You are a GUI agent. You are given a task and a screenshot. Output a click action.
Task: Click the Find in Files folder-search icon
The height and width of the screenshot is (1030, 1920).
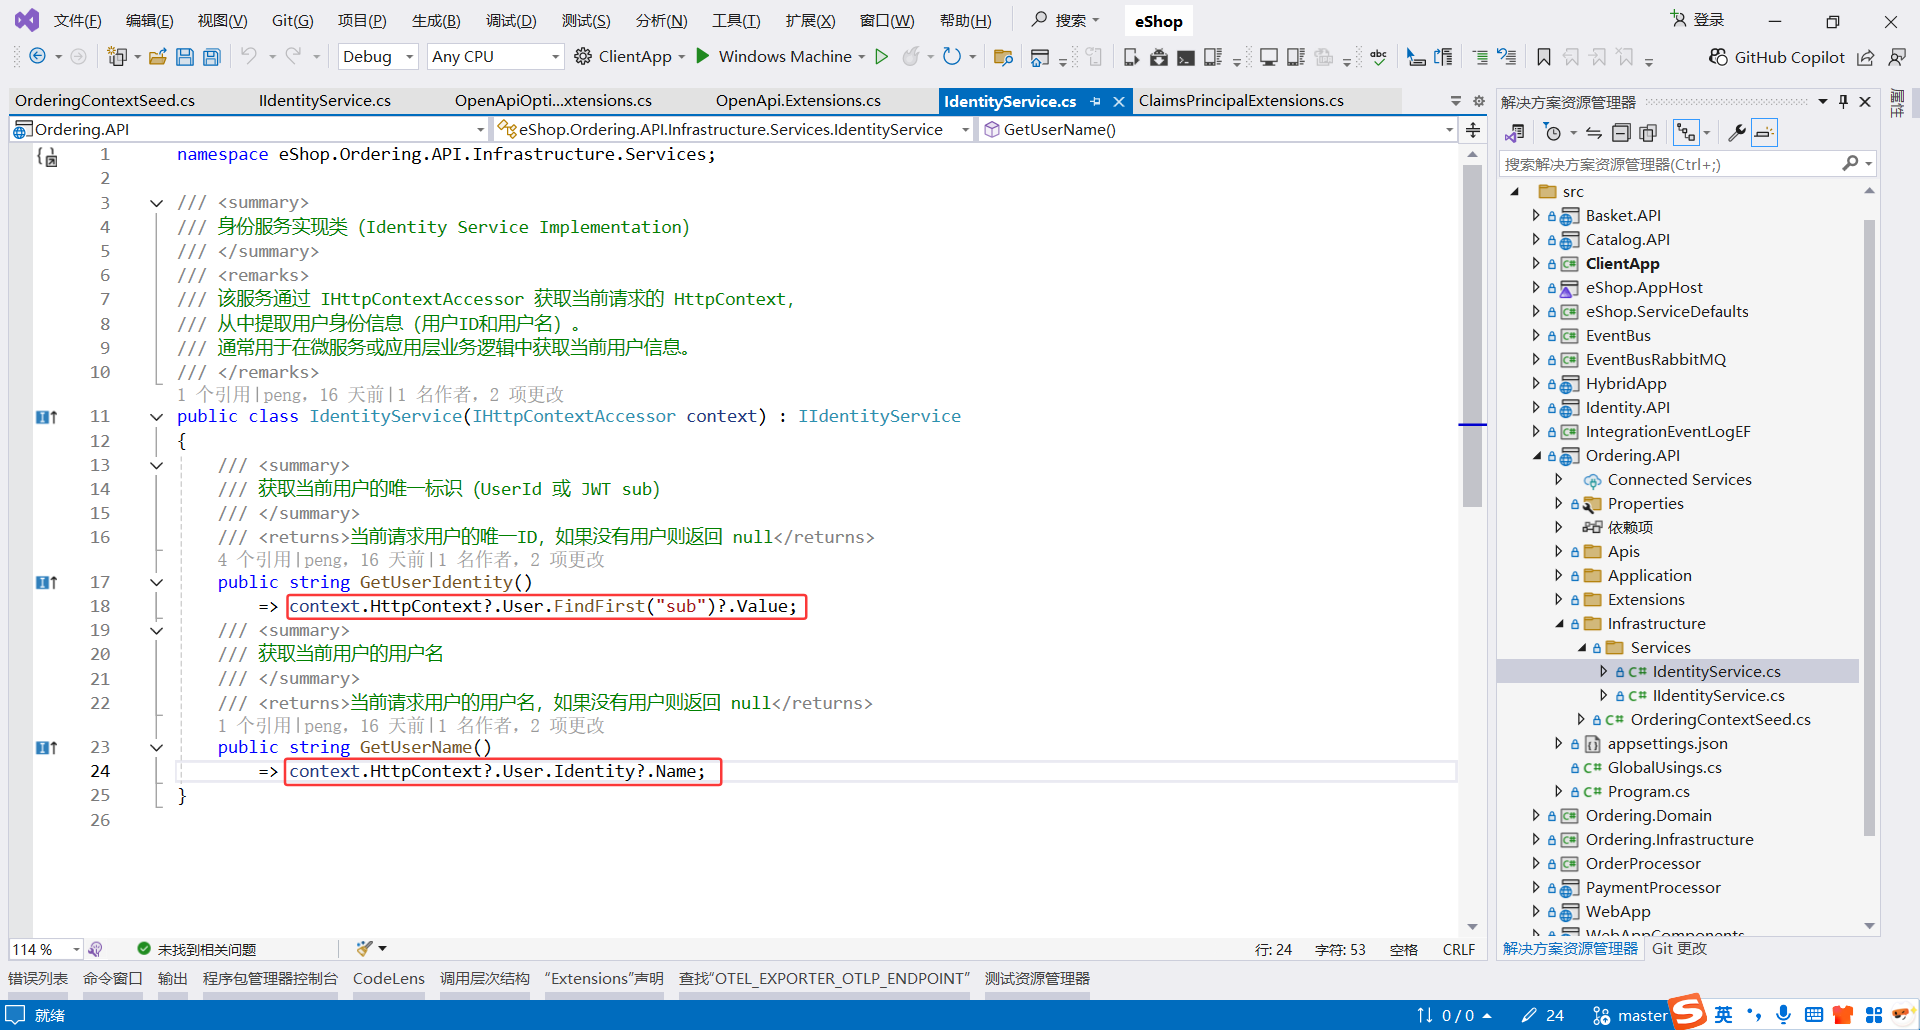pos(1003,57)
